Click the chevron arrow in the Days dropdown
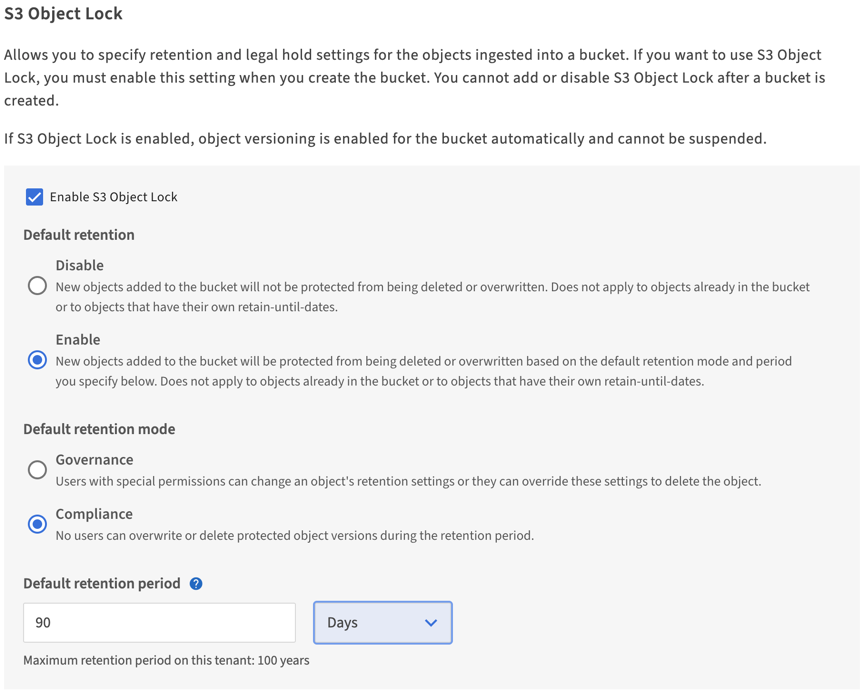 (431, 623)
